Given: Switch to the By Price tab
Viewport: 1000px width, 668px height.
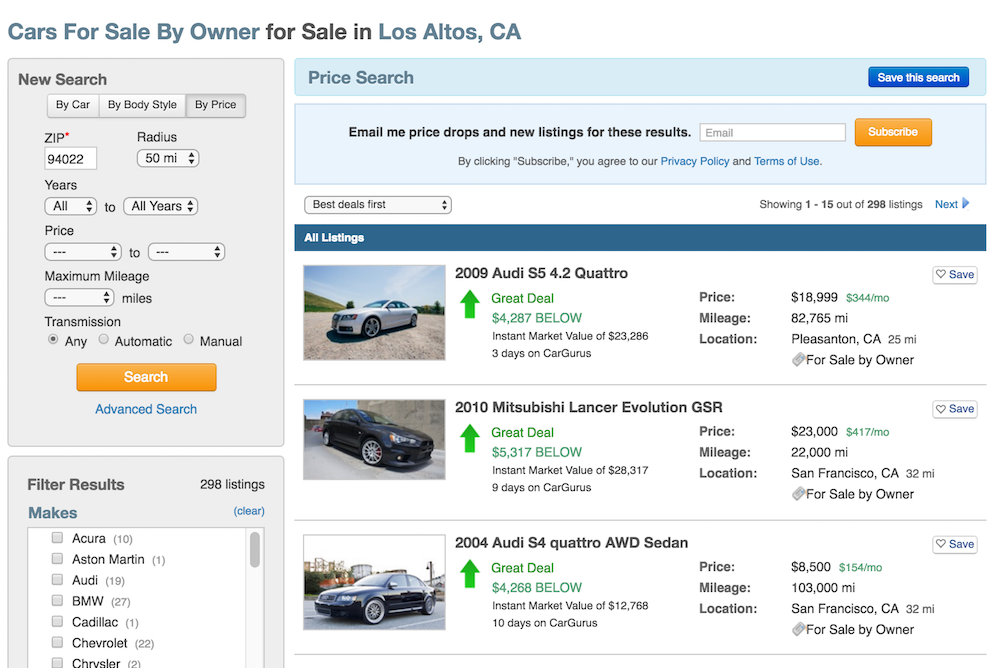Looking at the screenshot, I should click(x=216, y=105).
